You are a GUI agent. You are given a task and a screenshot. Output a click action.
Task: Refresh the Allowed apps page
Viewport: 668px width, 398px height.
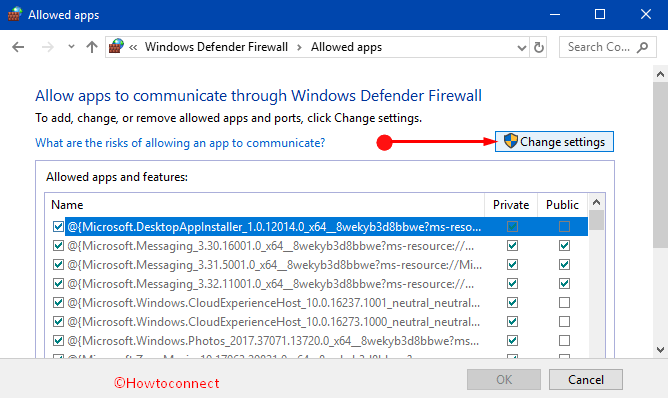[539, 47]
